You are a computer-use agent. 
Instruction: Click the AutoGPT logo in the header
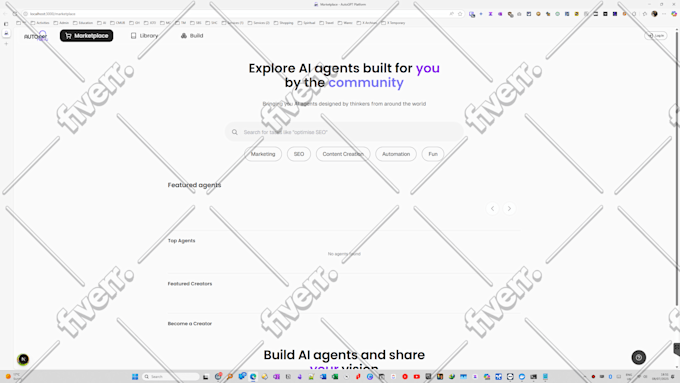[36, 36]
